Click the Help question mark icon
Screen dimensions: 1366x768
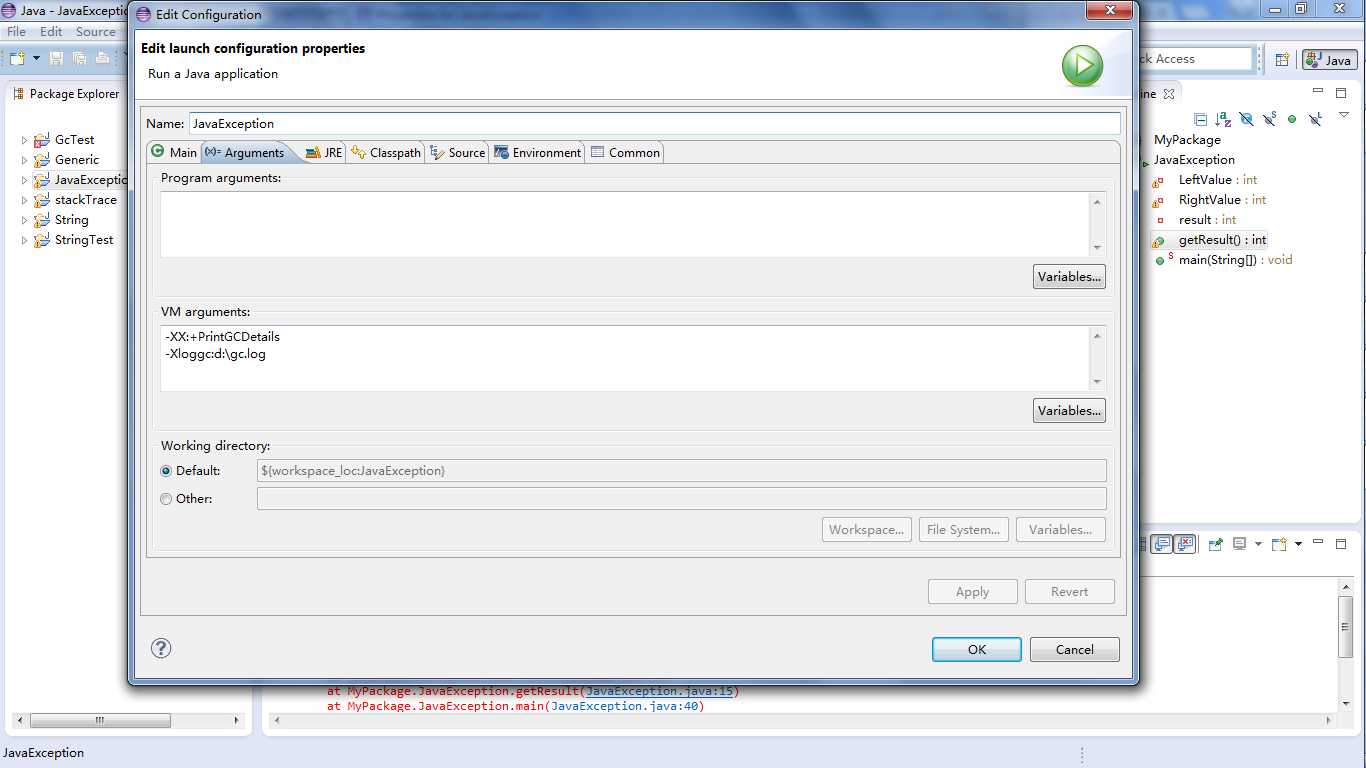click(x=161, y=648)
